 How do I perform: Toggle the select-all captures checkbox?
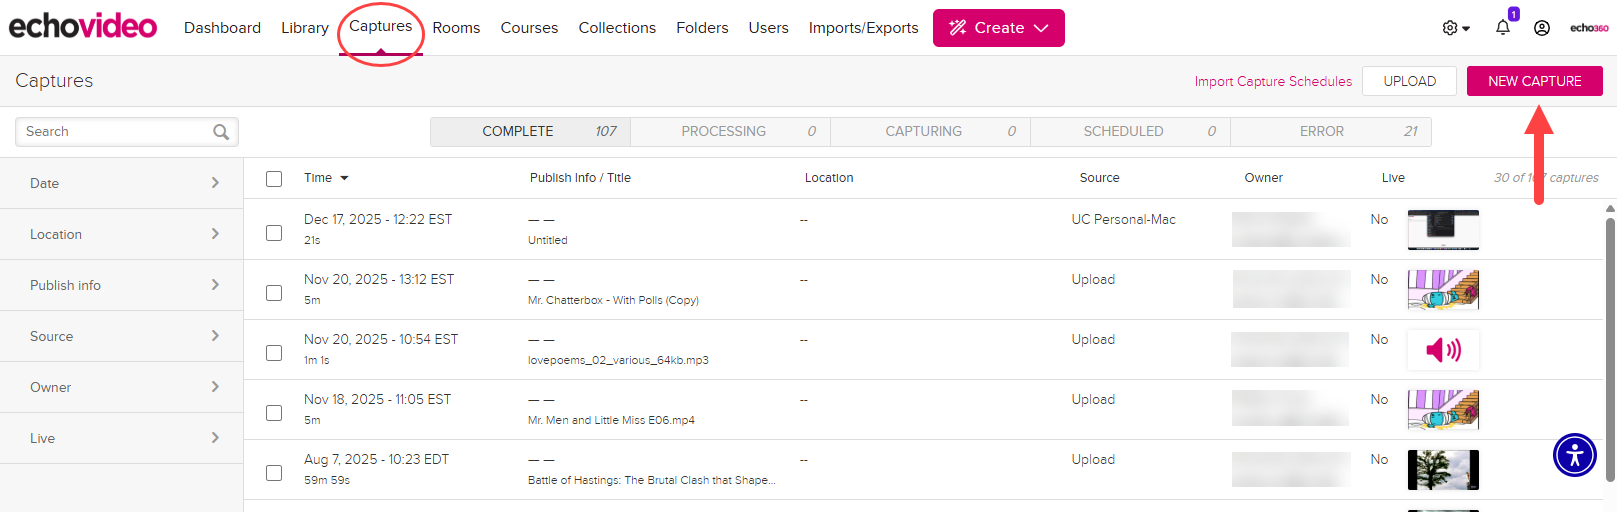pos(274,179)
